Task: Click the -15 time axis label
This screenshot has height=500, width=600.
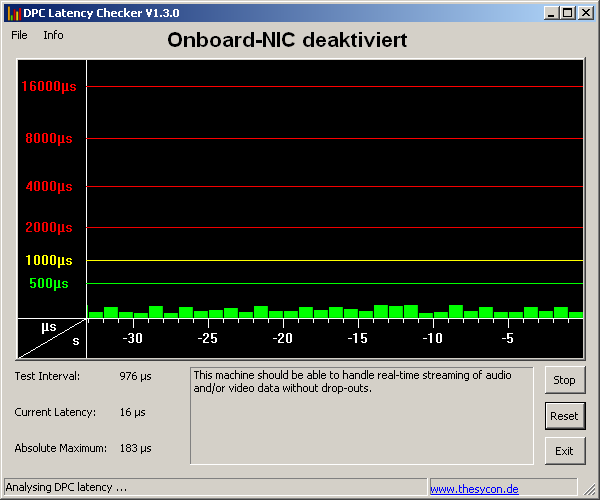Action: (357, 338)
